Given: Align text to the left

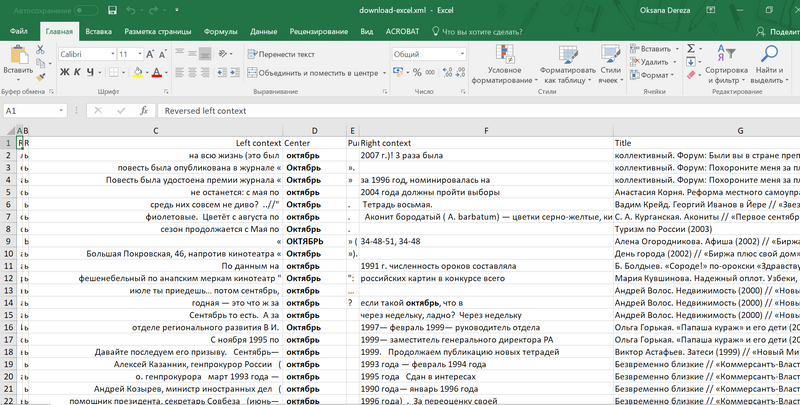Looking at the screenshot, I should click(180, 73).
